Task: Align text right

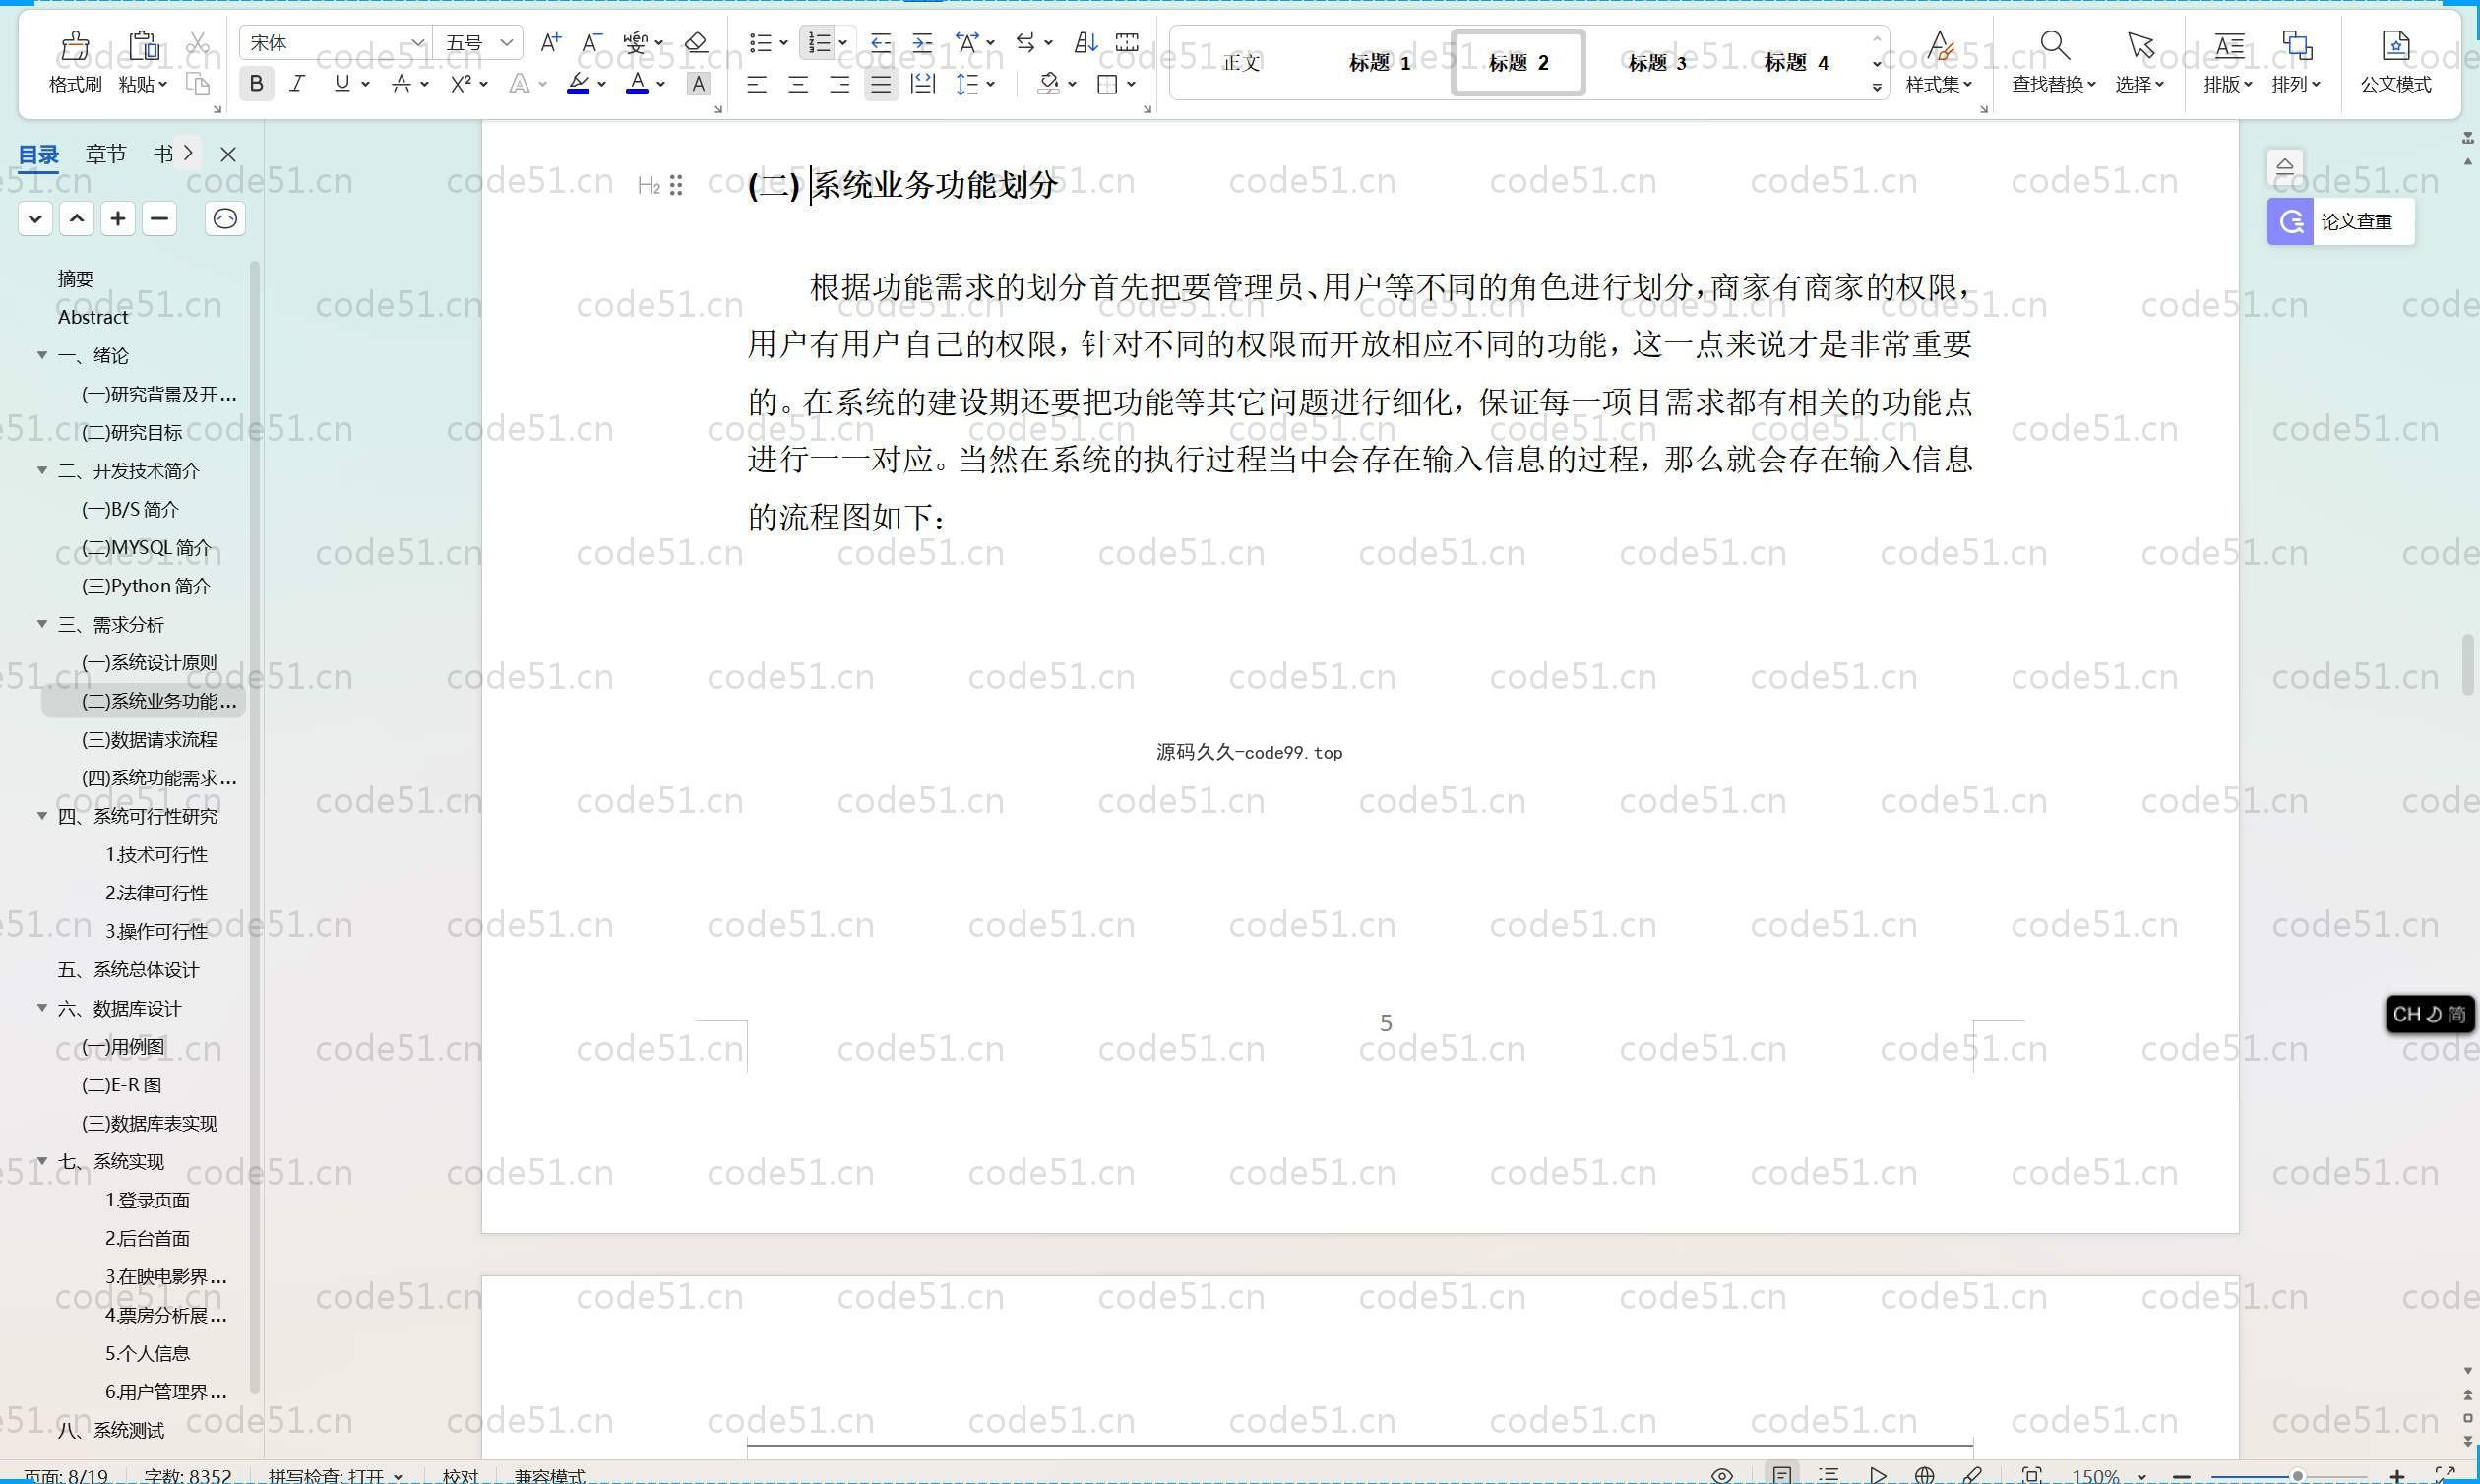Action: (839, 85)
